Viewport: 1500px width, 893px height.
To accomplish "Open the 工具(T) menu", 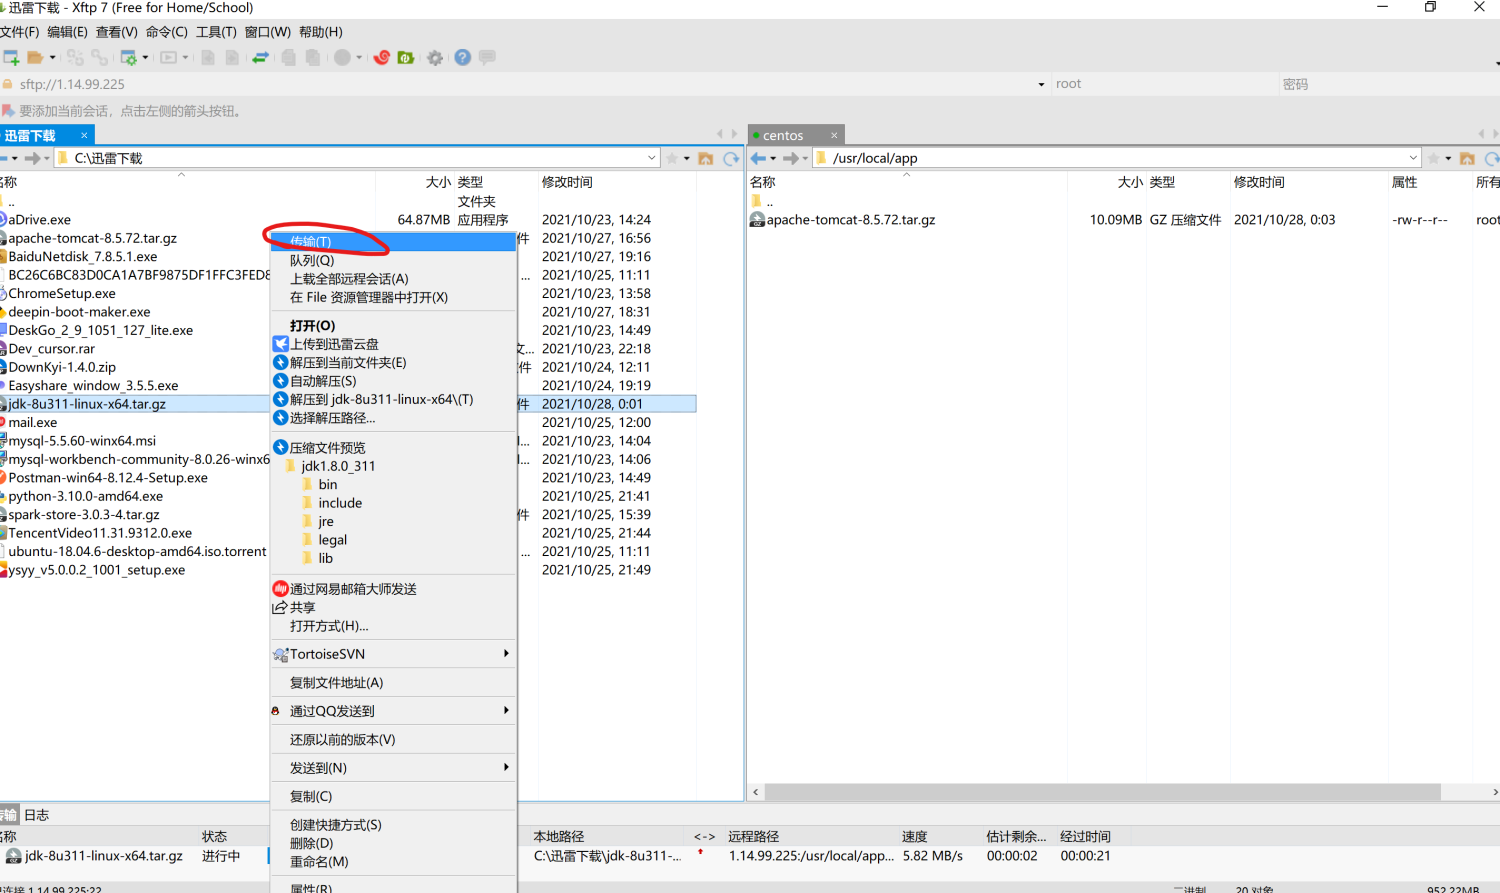I will [x=216, y=32].
